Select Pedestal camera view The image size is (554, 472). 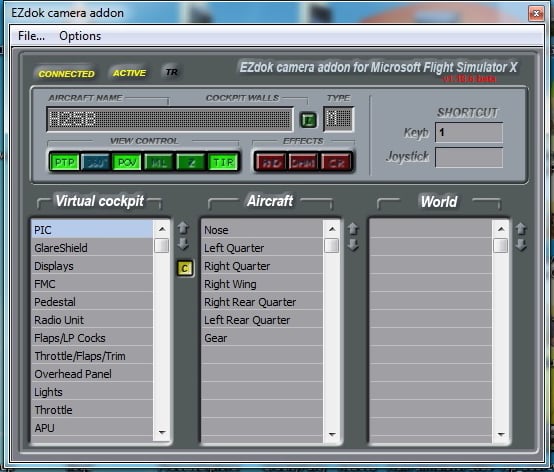pos(92,302)
